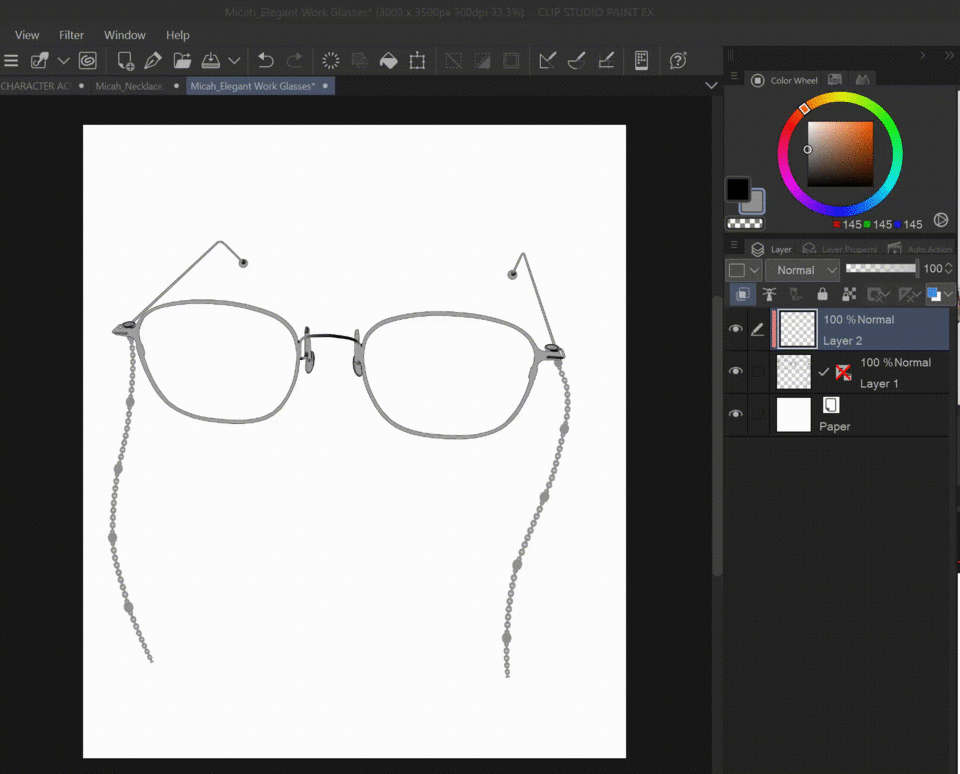Open file using the folder icon
Image resolution: width=960 pixels, height=774 pixels.
[x=182, y=61]
